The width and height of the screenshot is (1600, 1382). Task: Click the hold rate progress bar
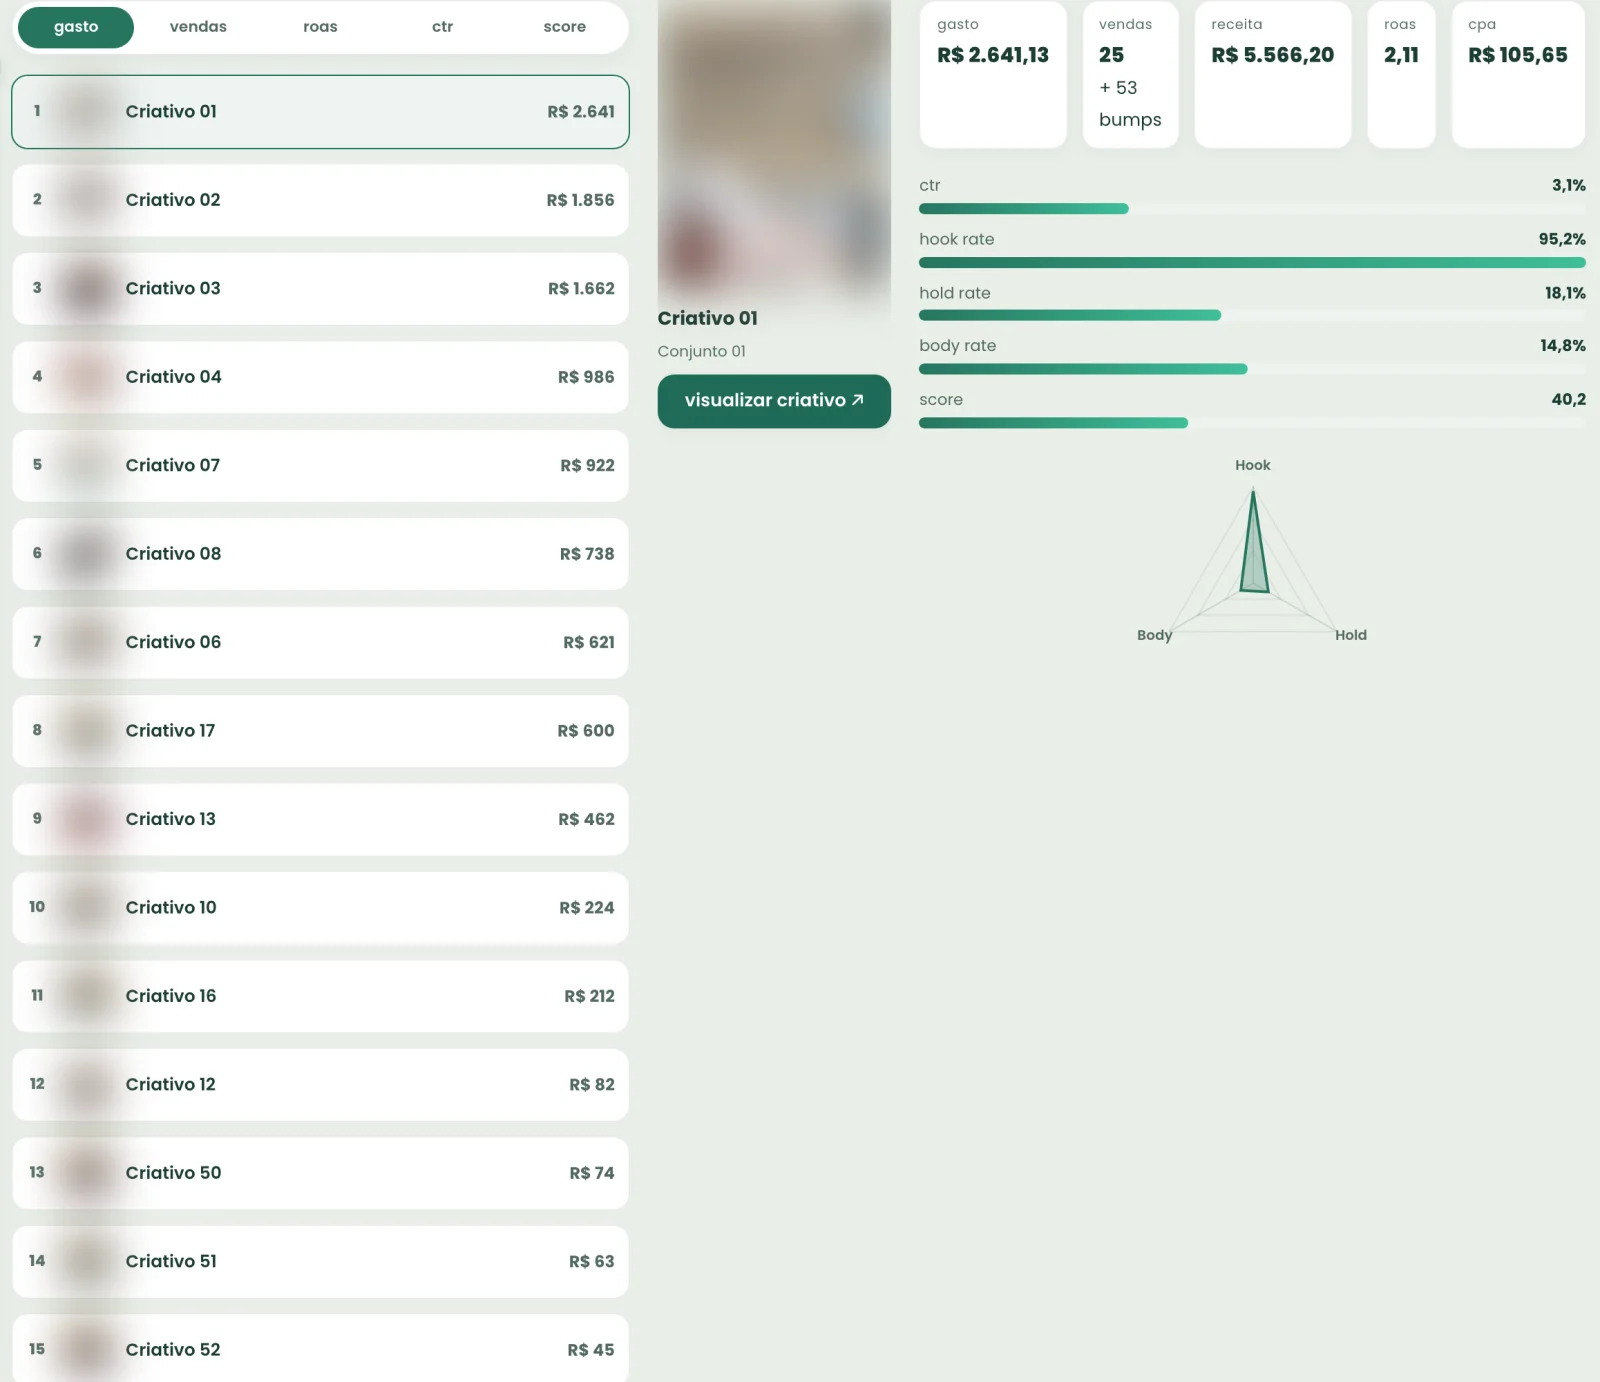[1252, 315]
